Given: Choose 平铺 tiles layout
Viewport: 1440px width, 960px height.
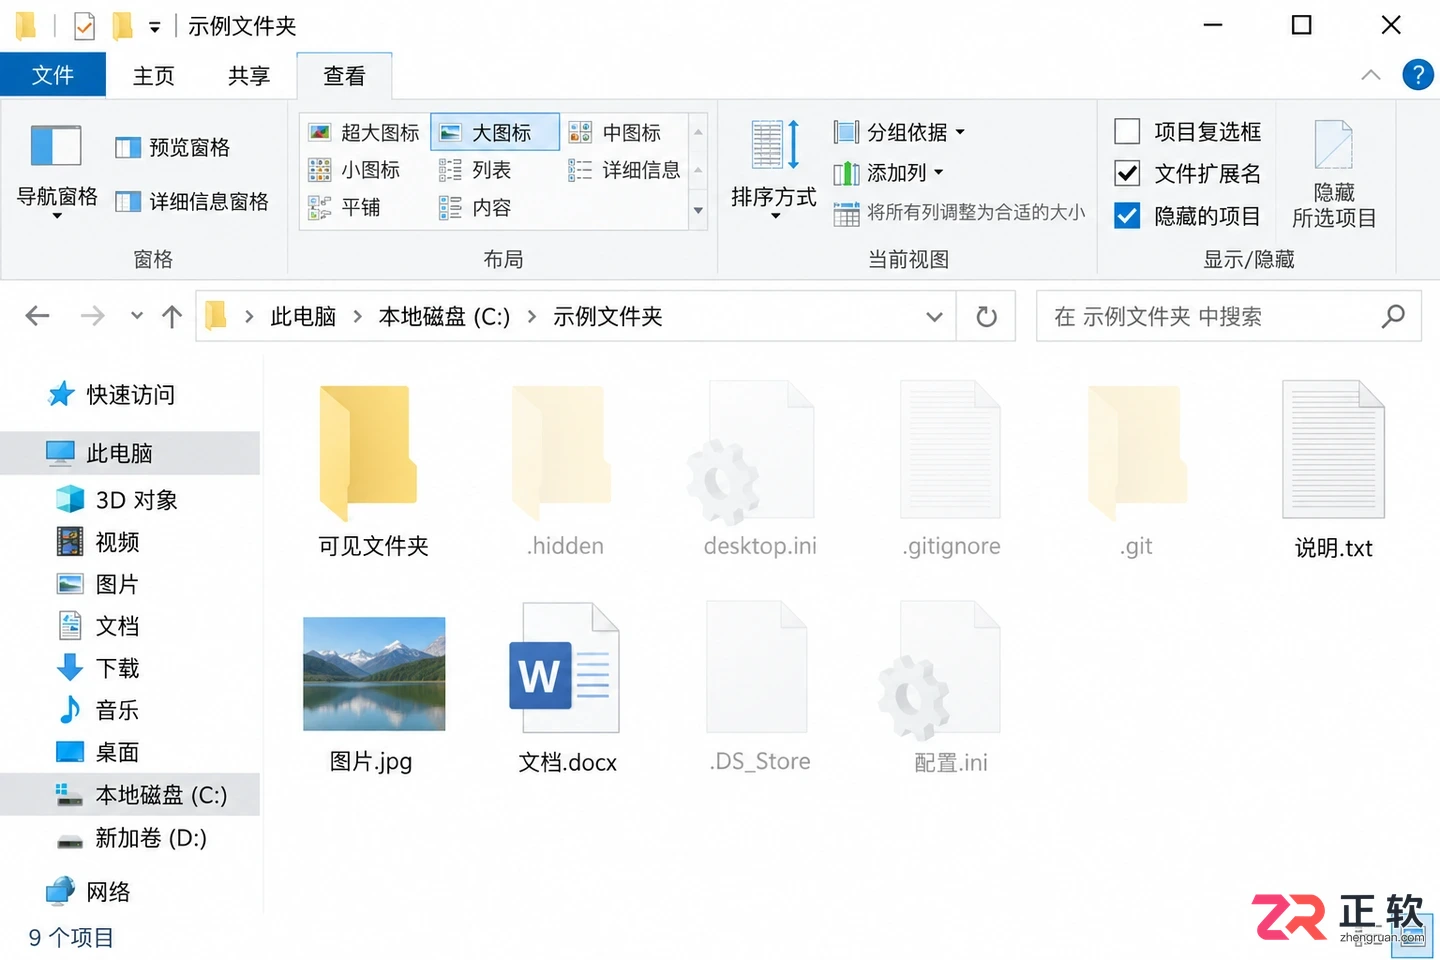Looking at the screenshot, I should pos(344,207).
